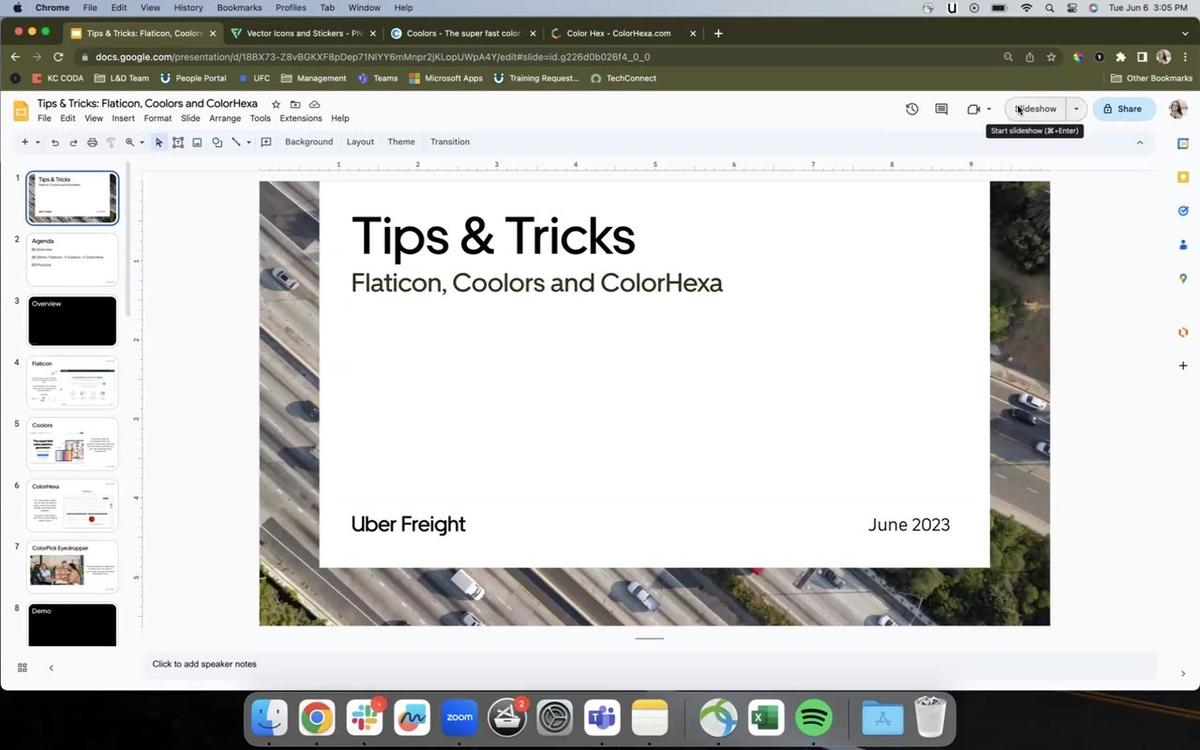Image resolution: width=1200 pixels, height=750 pixels.
Task: Select the Line tool
Action: point(236,142)
